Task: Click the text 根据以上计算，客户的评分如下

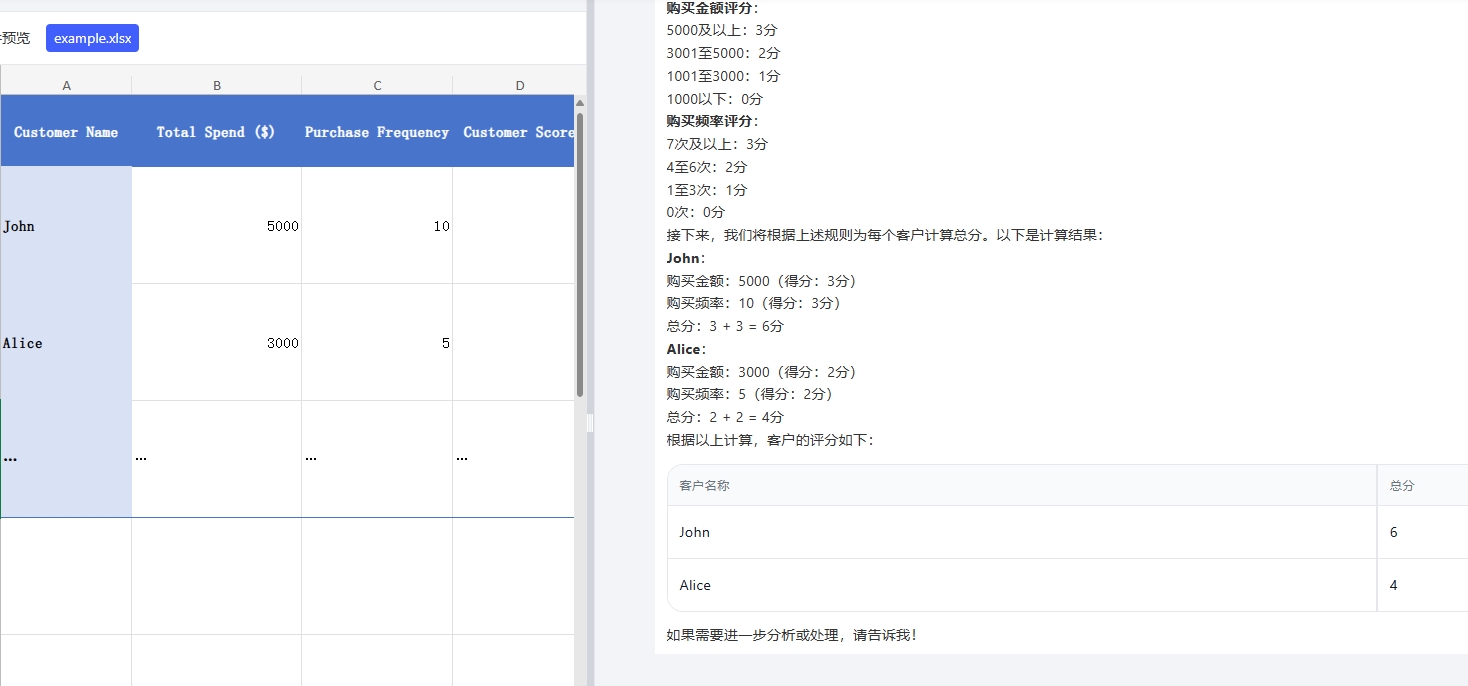Action: (770, 440)
